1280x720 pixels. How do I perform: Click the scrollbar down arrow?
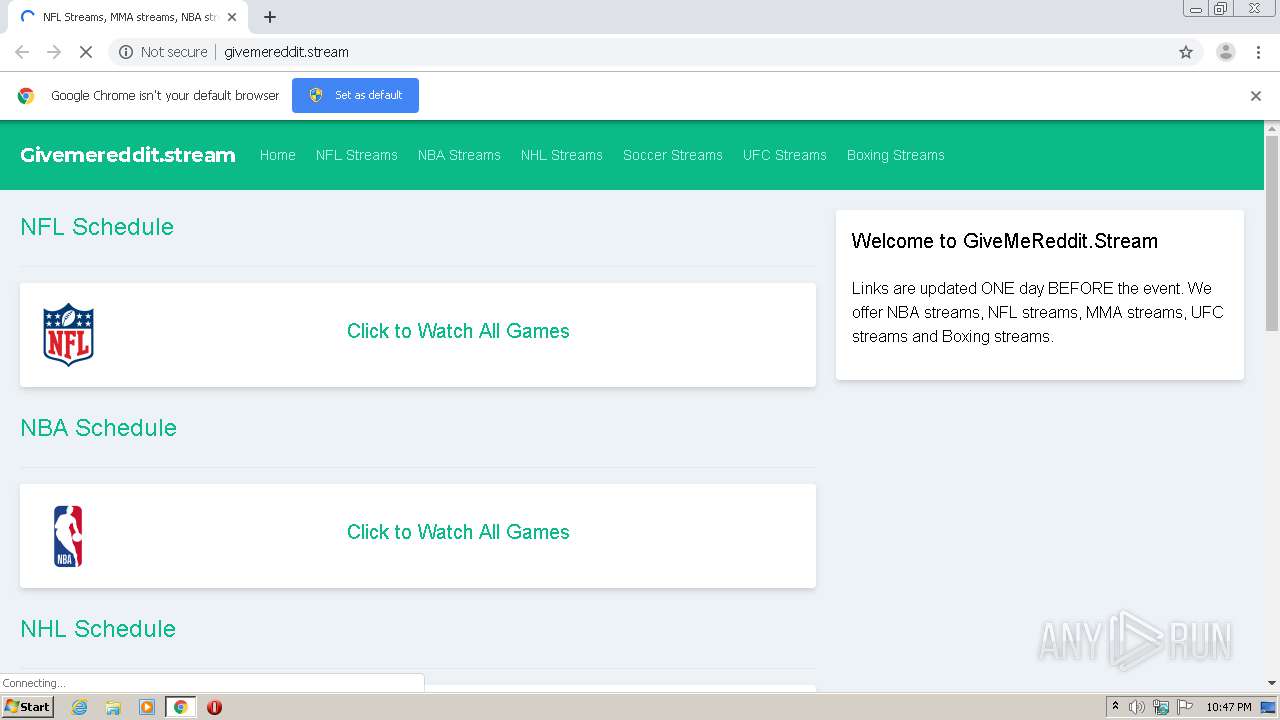coord(1272,683)
